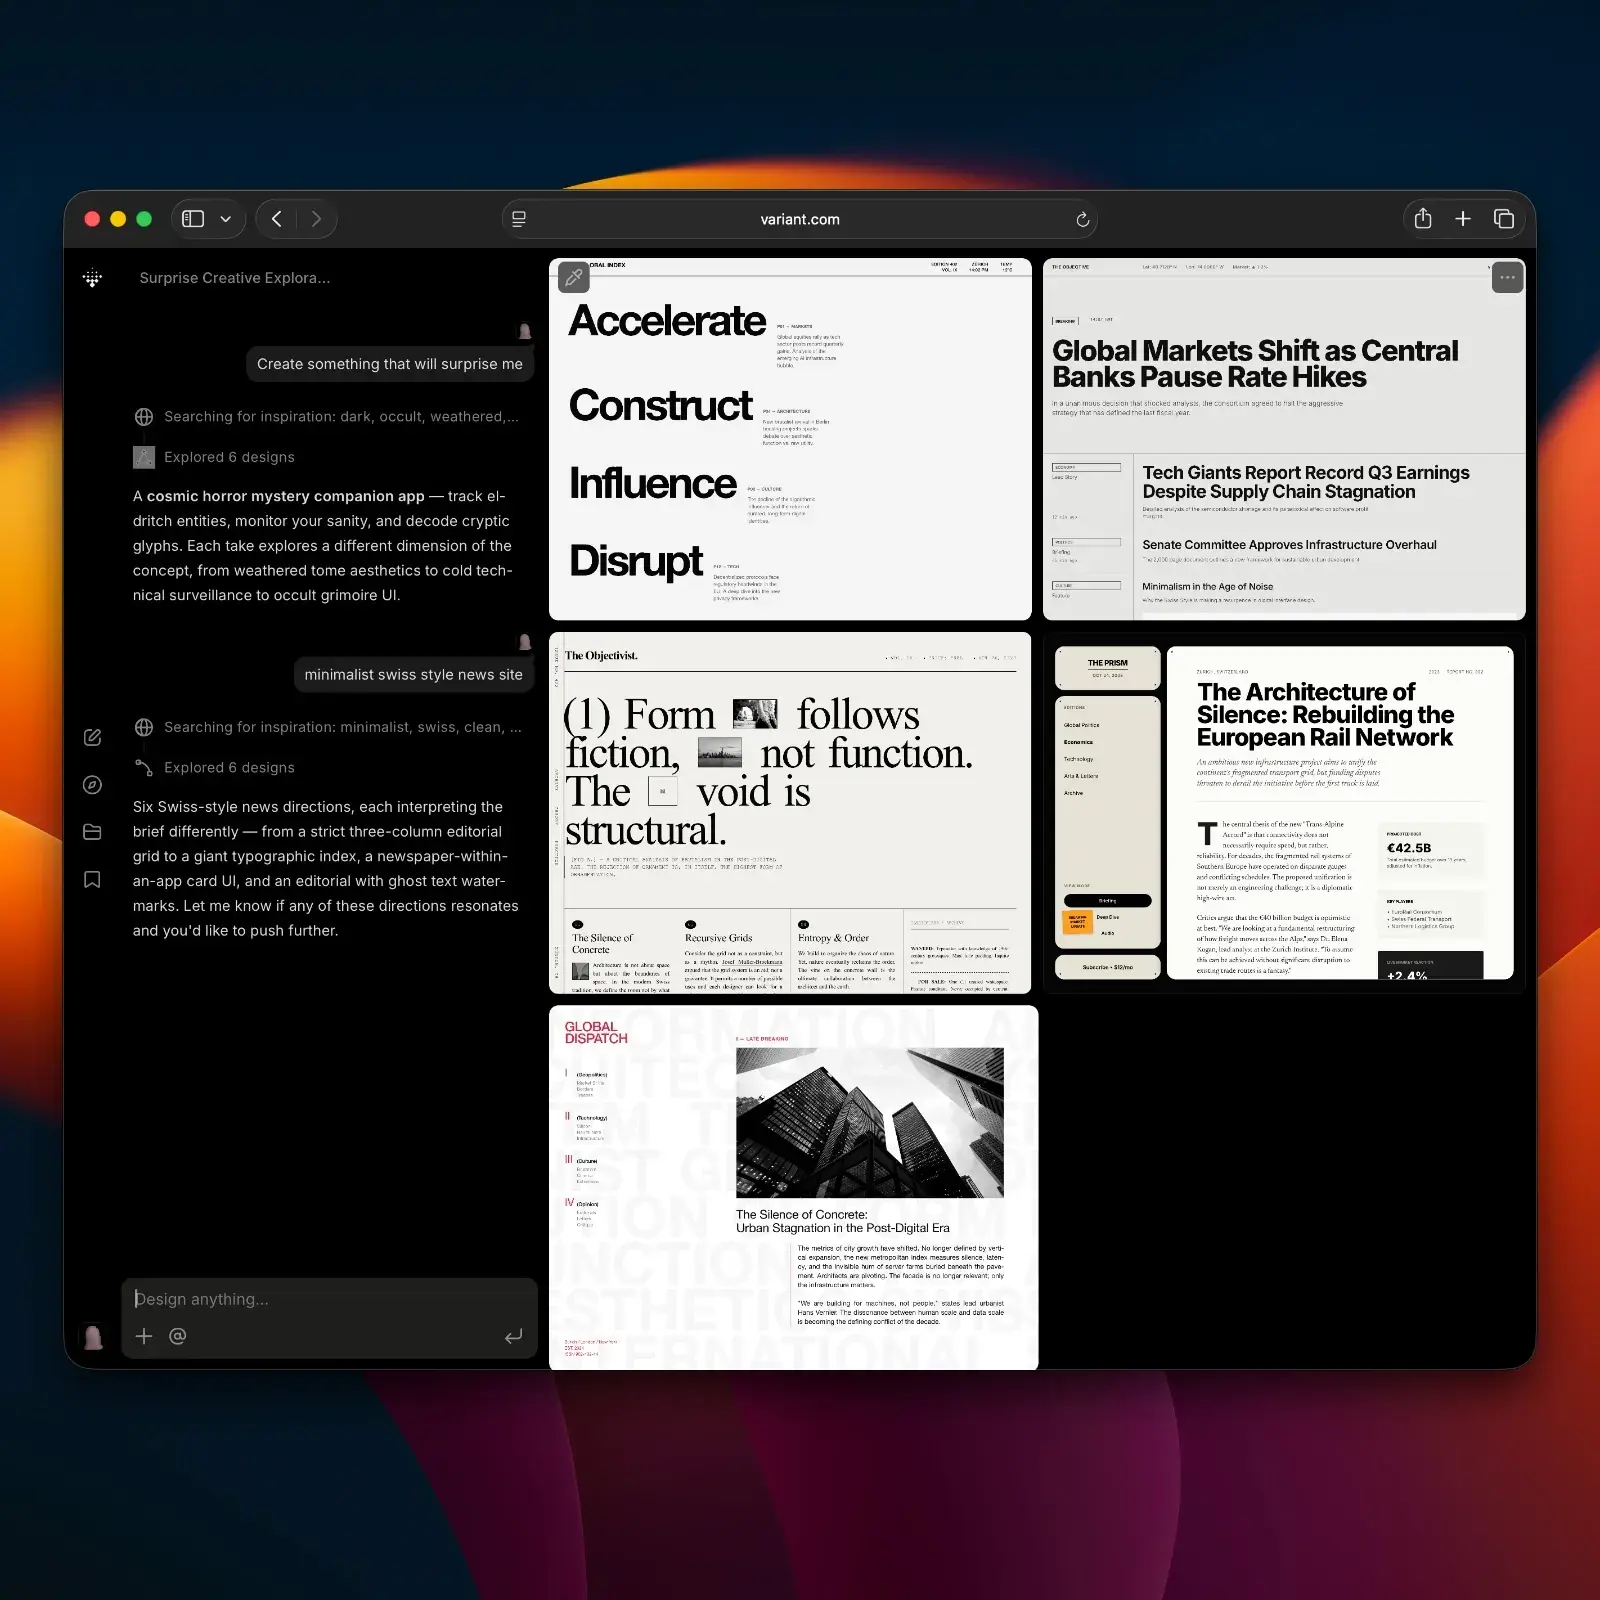Open the Archive section in The Prism sidebar
The width and height of the screenshot is (1600, 1600).
[x=1072, y=793]
